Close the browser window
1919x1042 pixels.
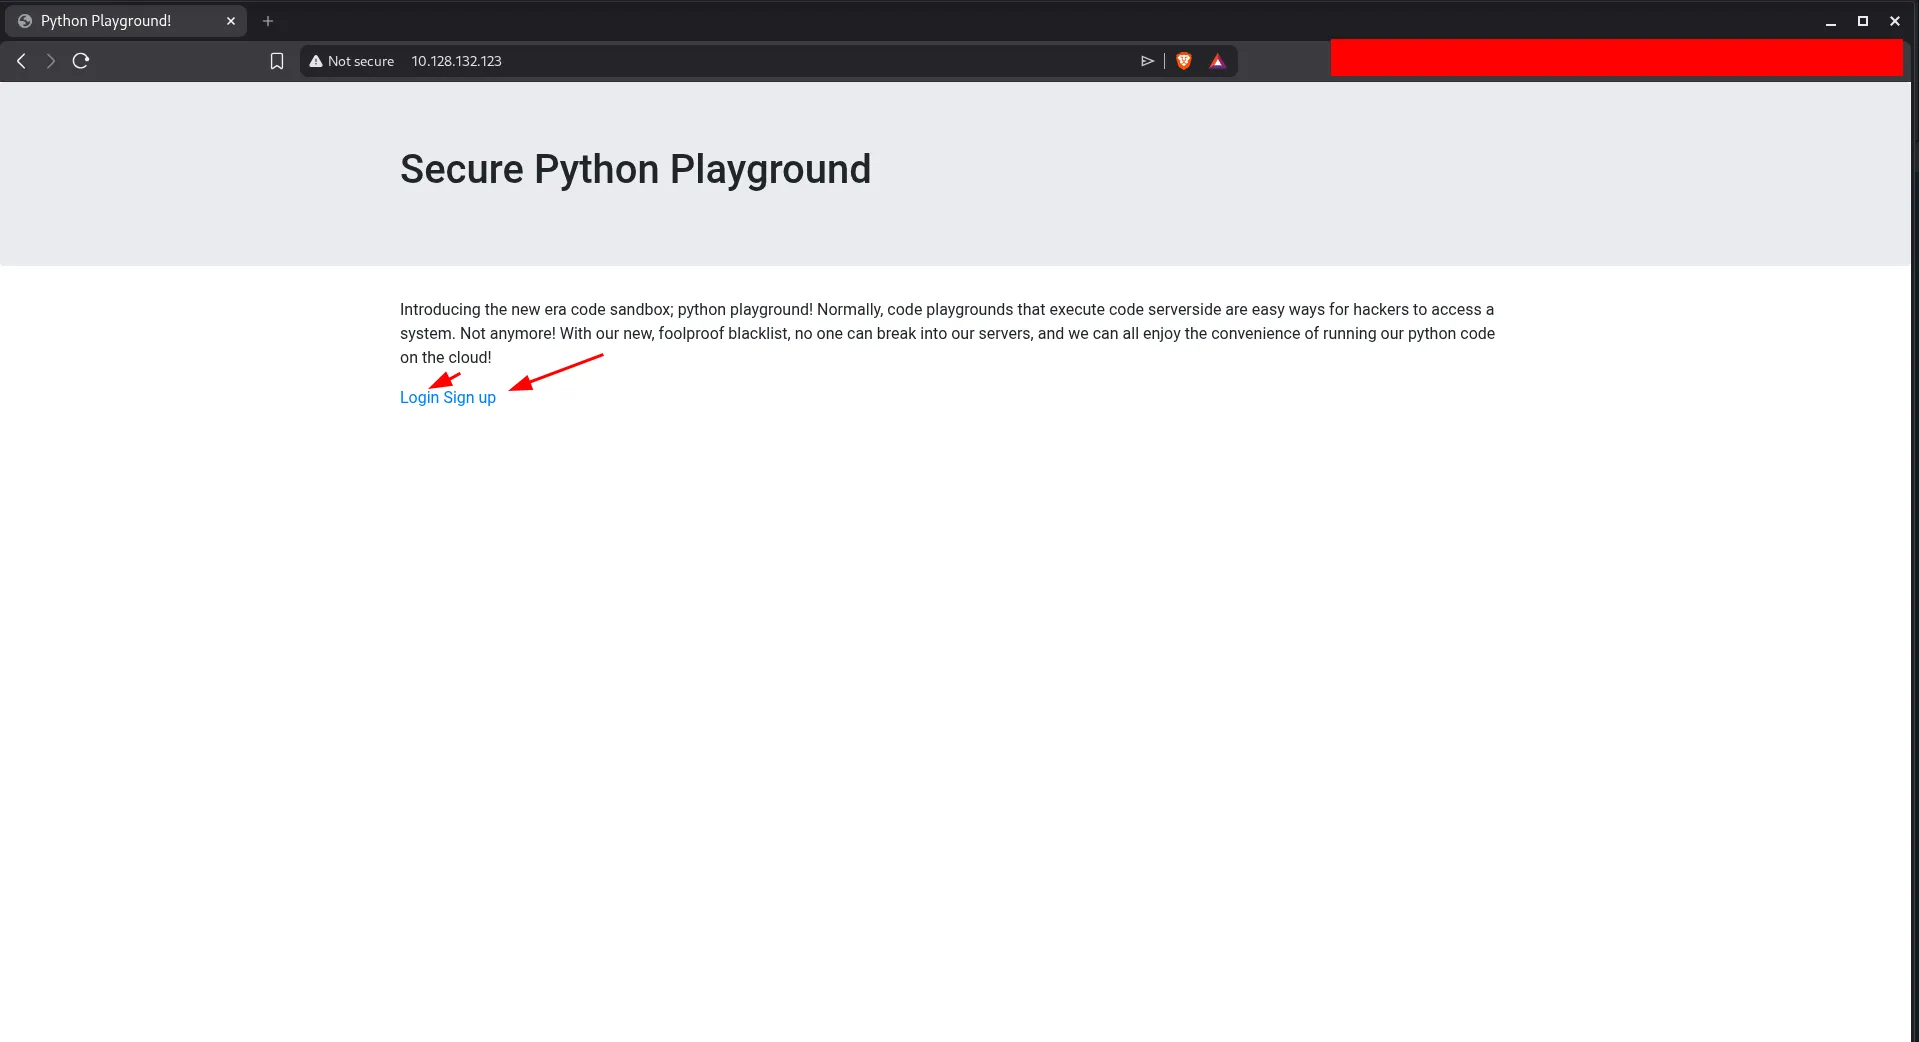1895,21
